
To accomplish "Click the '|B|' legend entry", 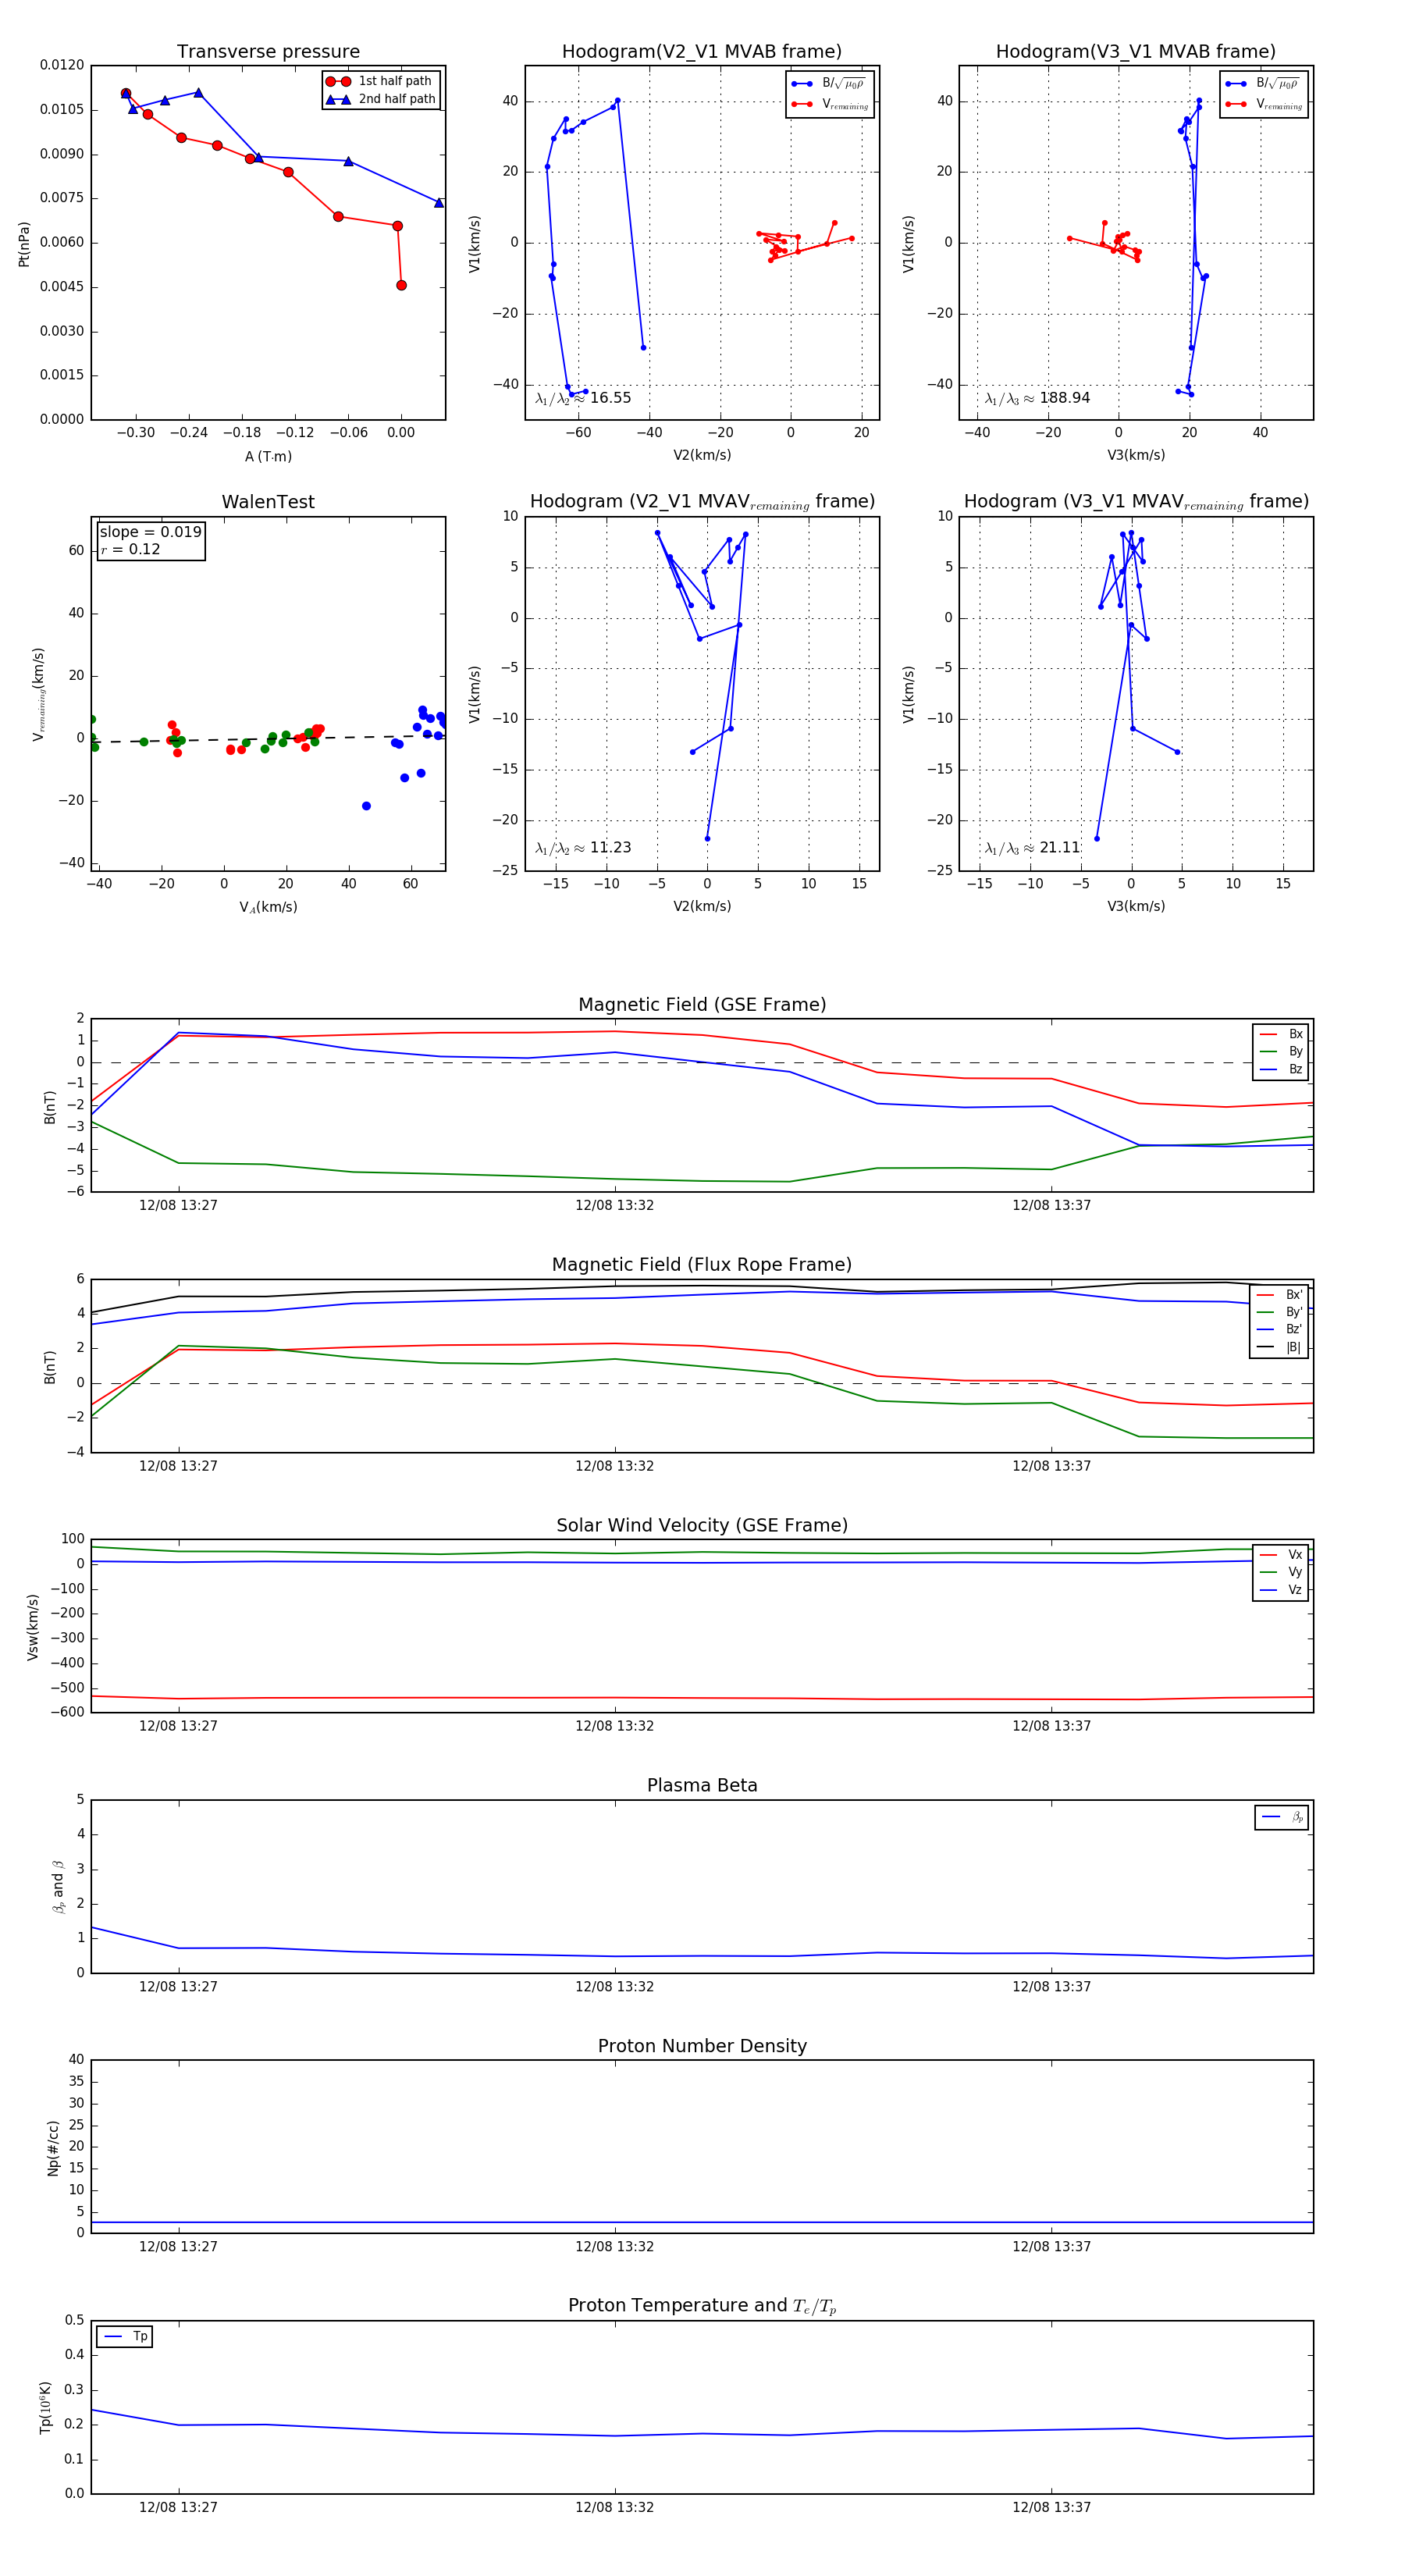I will (x=1280, y=1348).
